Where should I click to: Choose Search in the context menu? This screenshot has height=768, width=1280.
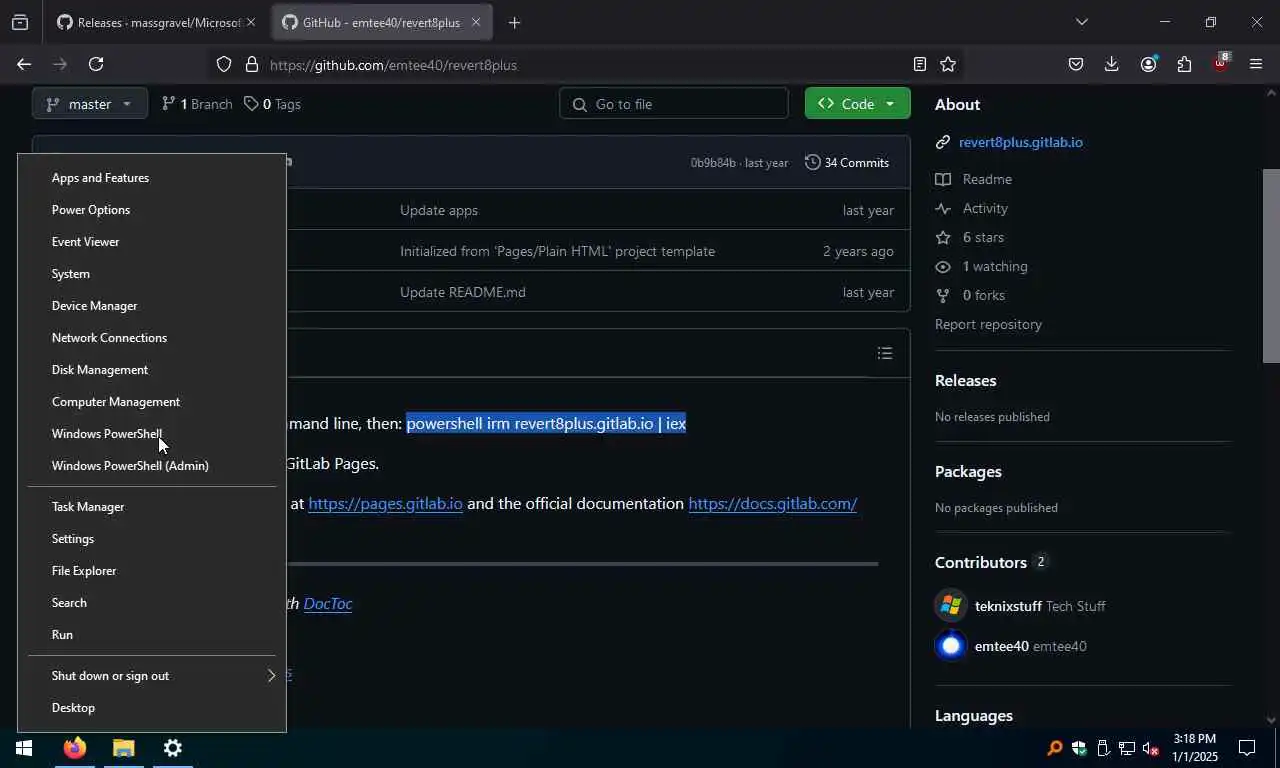(151, 603)
